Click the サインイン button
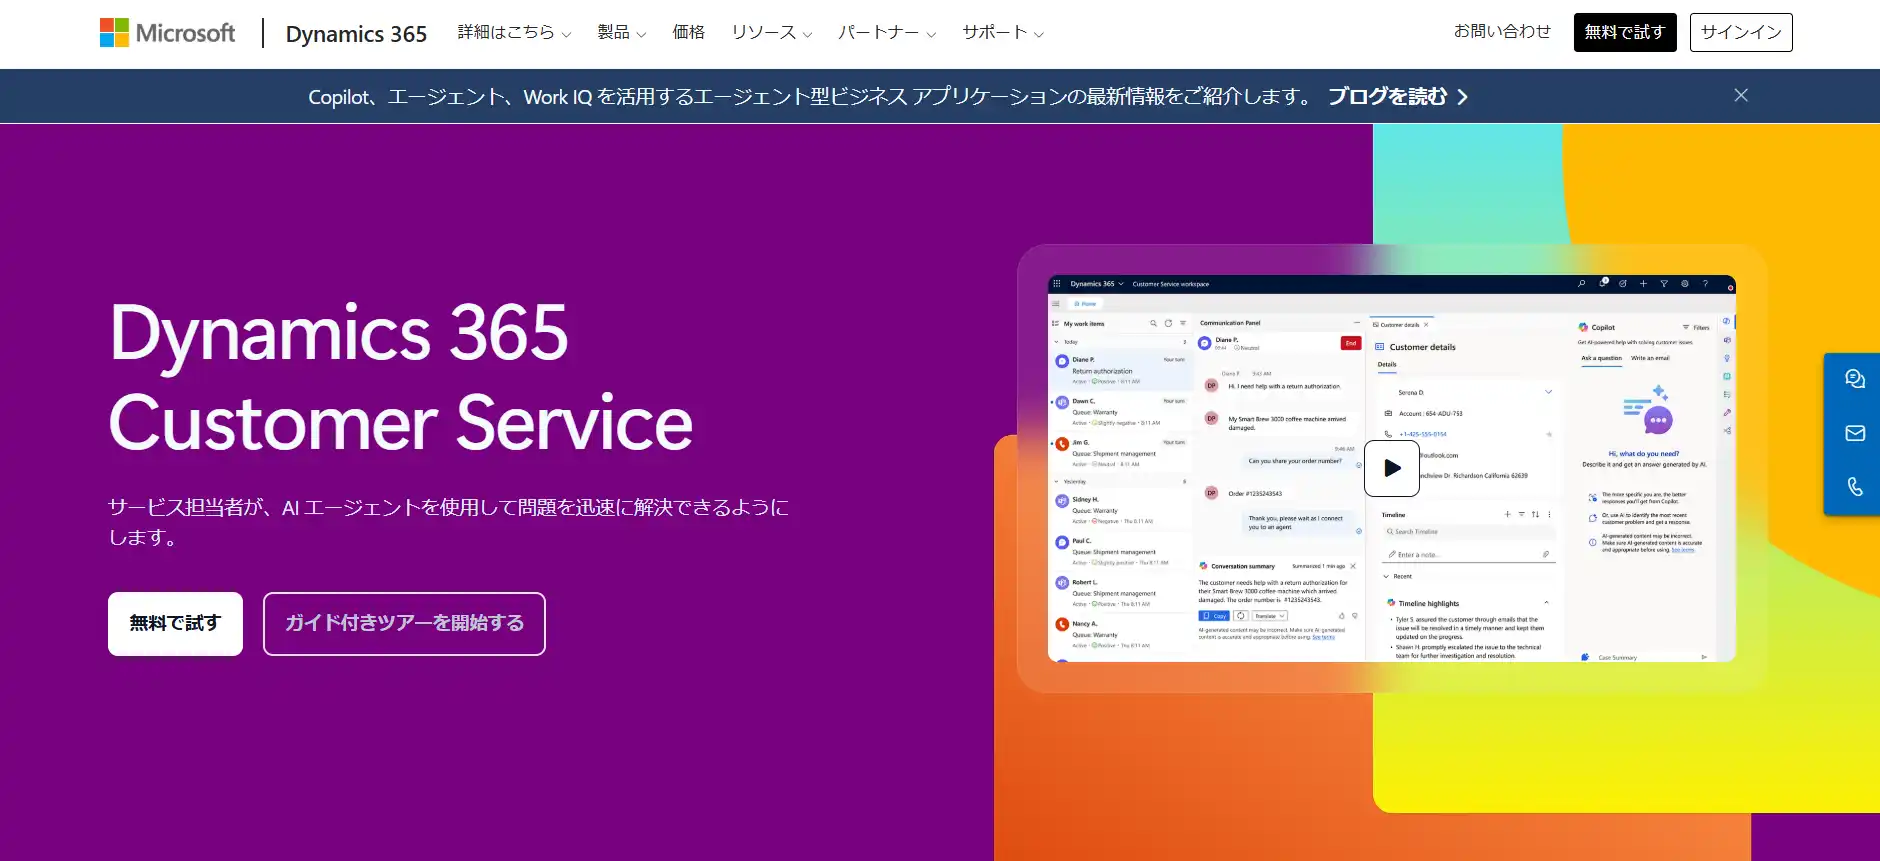 click(x=1741, y=32)
